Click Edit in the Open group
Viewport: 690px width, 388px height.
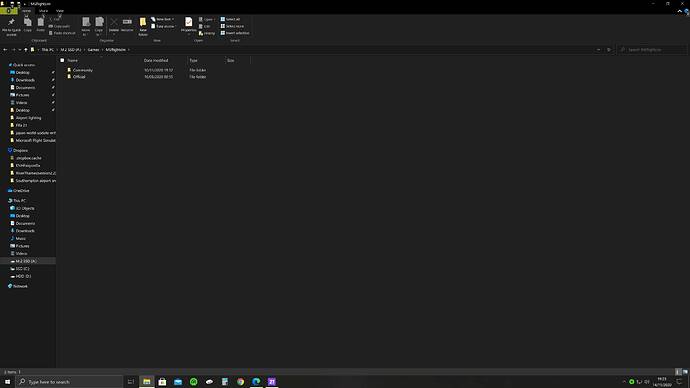click(205, 26)
